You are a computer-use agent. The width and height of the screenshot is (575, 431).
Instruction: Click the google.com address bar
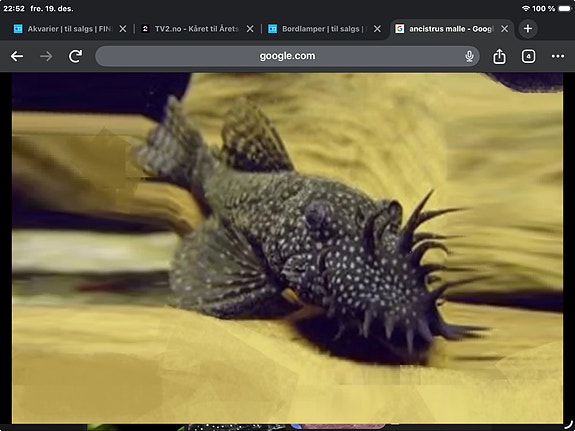pos(287,56)
